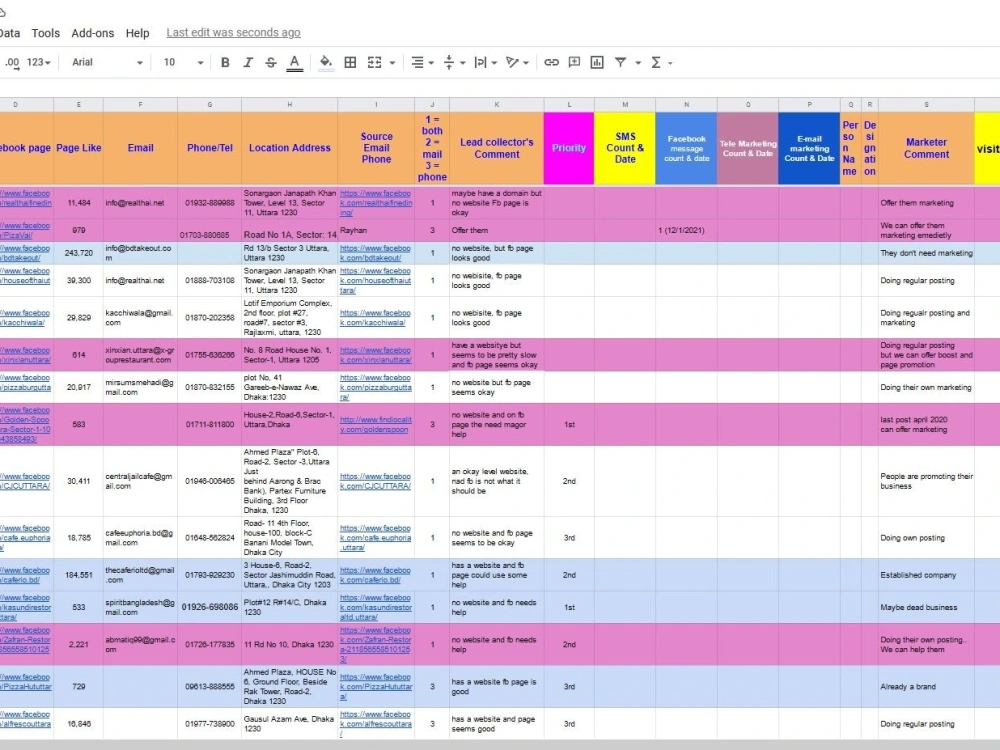1000x750 pixels.
Task: Toggle bold formatting
Action: (x=224, y=62)
